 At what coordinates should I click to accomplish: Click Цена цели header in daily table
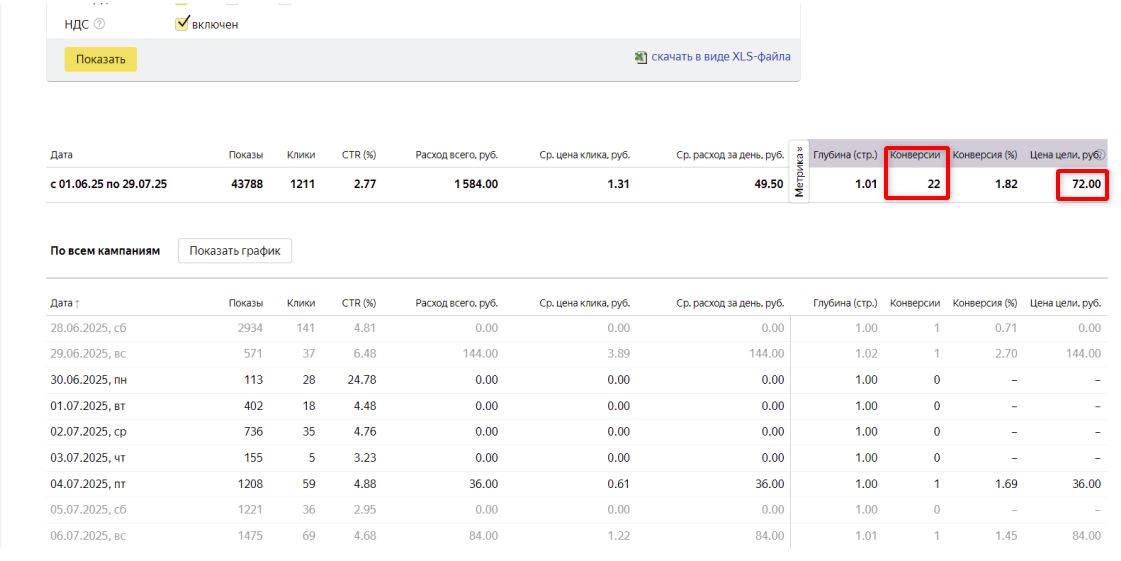tap(1065, 303)
